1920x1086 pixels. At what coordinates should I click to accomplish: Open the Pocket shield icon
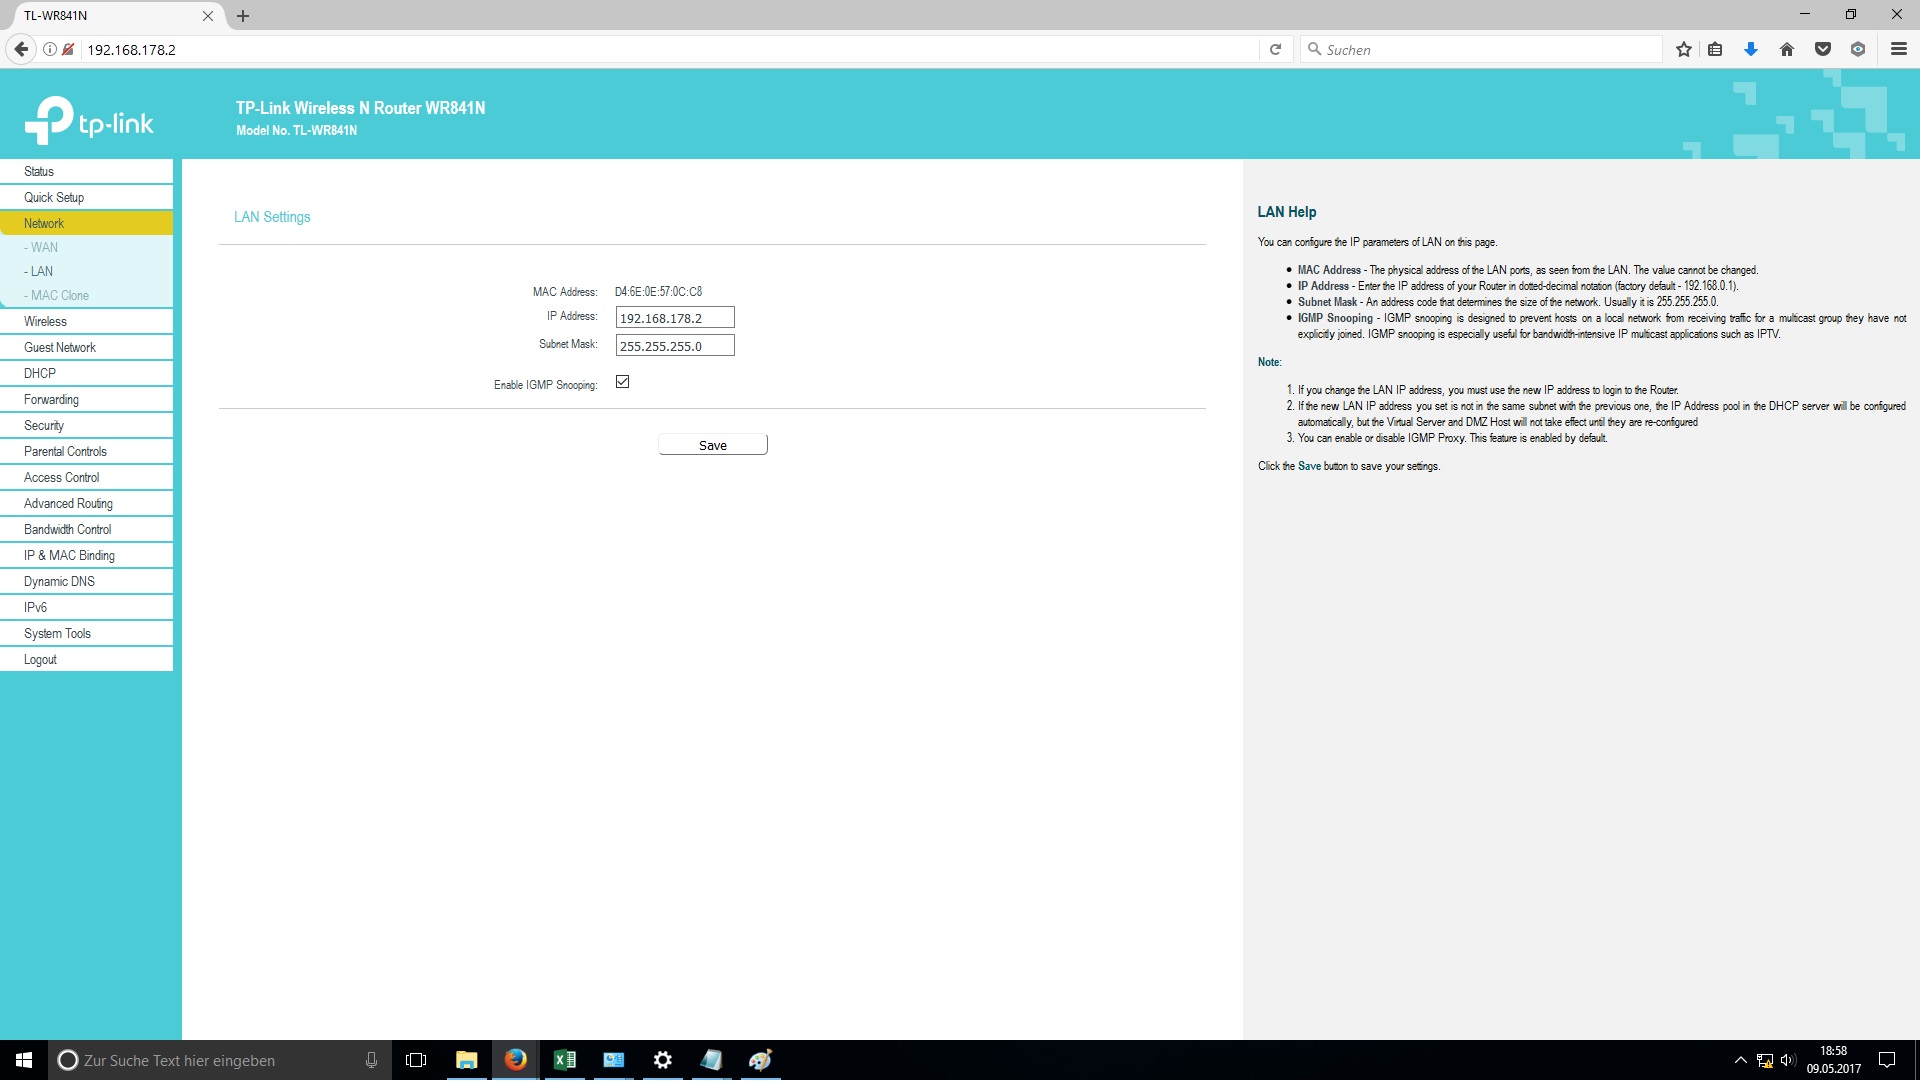[x=1823, y=49]
